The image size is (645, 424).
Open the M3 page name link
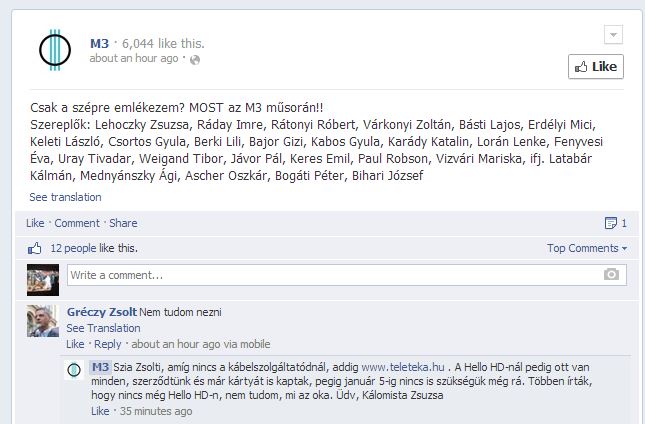100,44
